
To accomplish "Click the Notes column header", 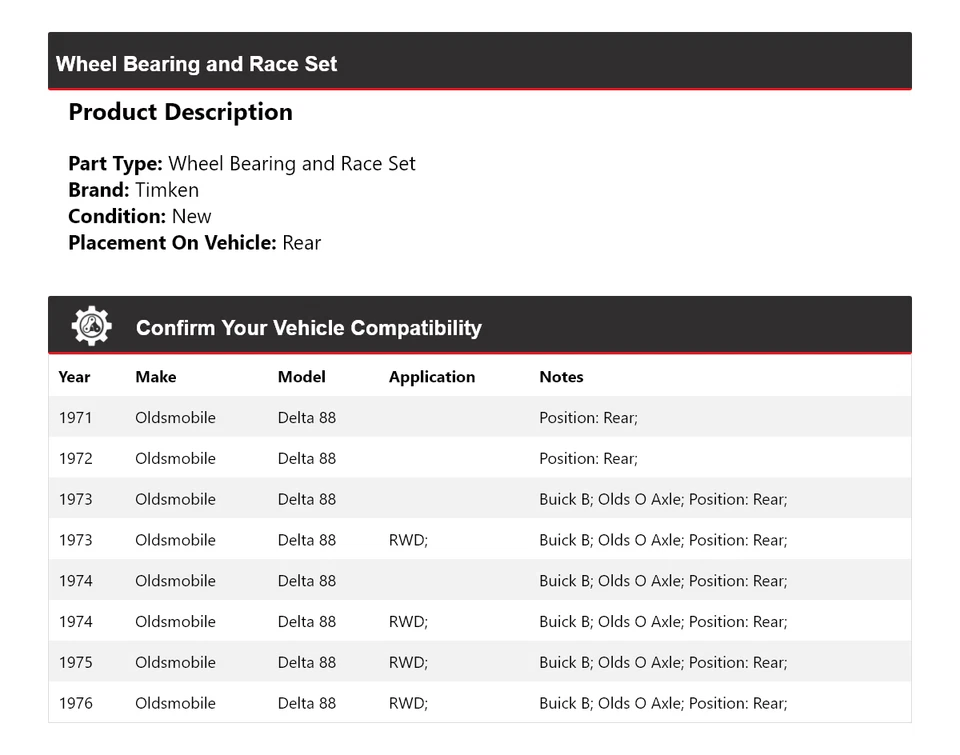I will pyautogui.click(x=561, y=377).
